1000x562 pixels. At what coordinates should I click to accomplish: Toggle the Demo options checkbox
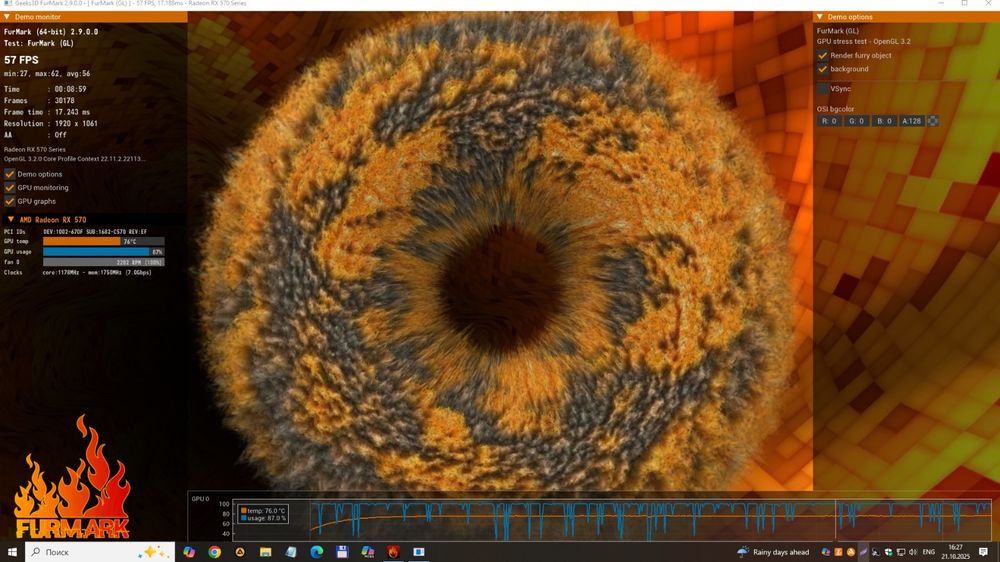(10, 174)
